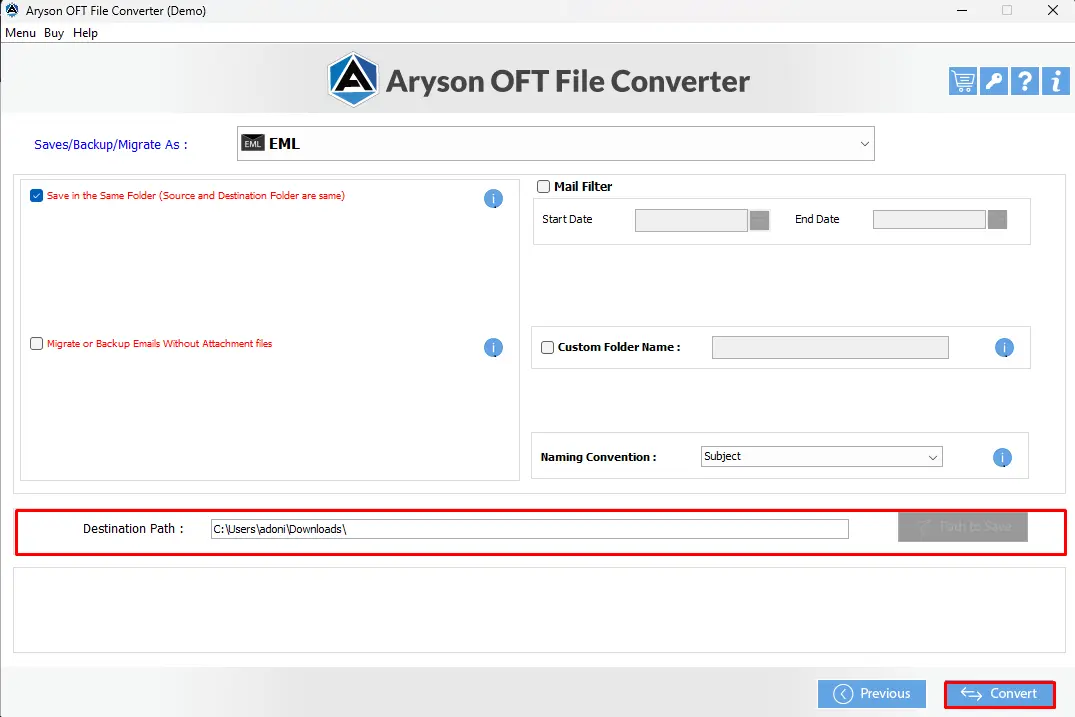Show info for Naming Convention

(x=1002, y=457)
